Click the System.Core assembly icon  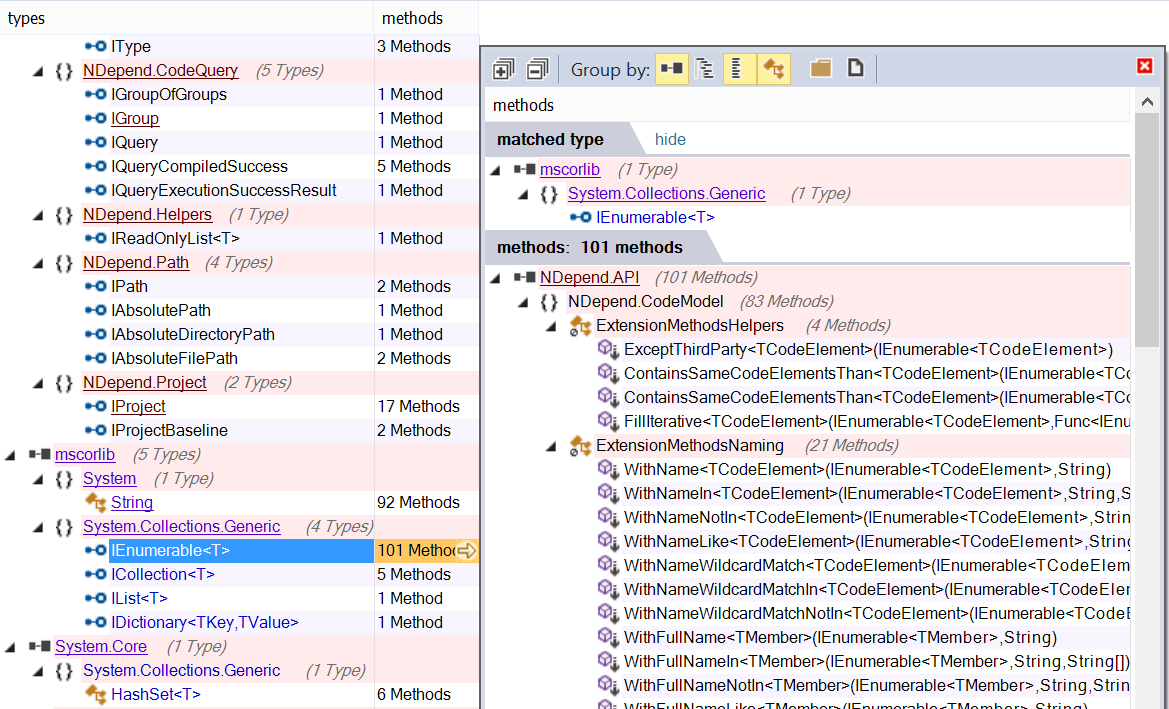click(40, 646)
